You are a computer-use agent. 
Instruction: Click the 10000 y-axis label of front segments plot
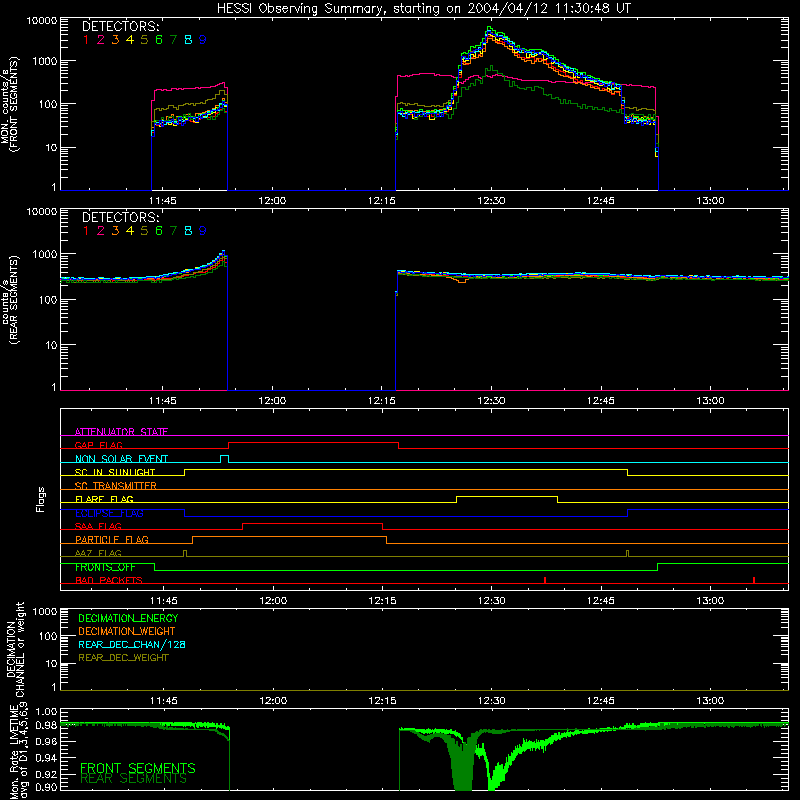point(41,20)
